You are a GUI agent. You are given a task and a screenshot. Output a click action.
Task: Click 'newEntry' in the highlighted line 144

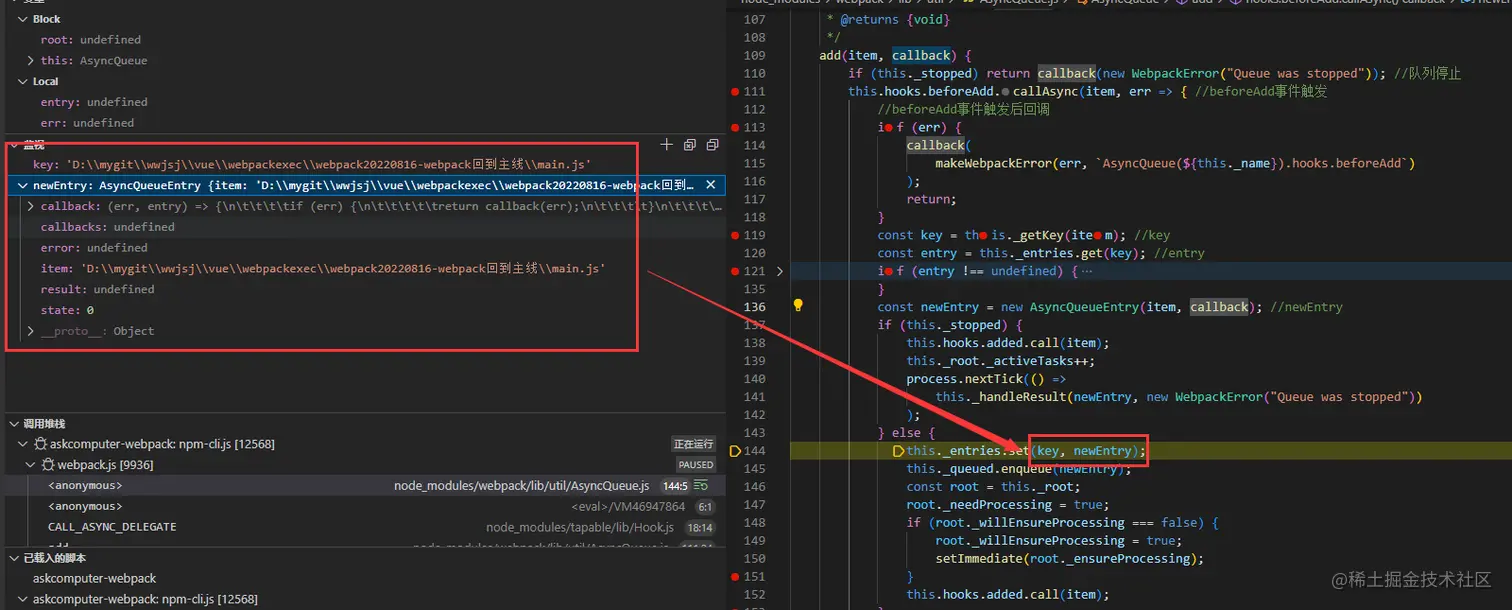1103,451
